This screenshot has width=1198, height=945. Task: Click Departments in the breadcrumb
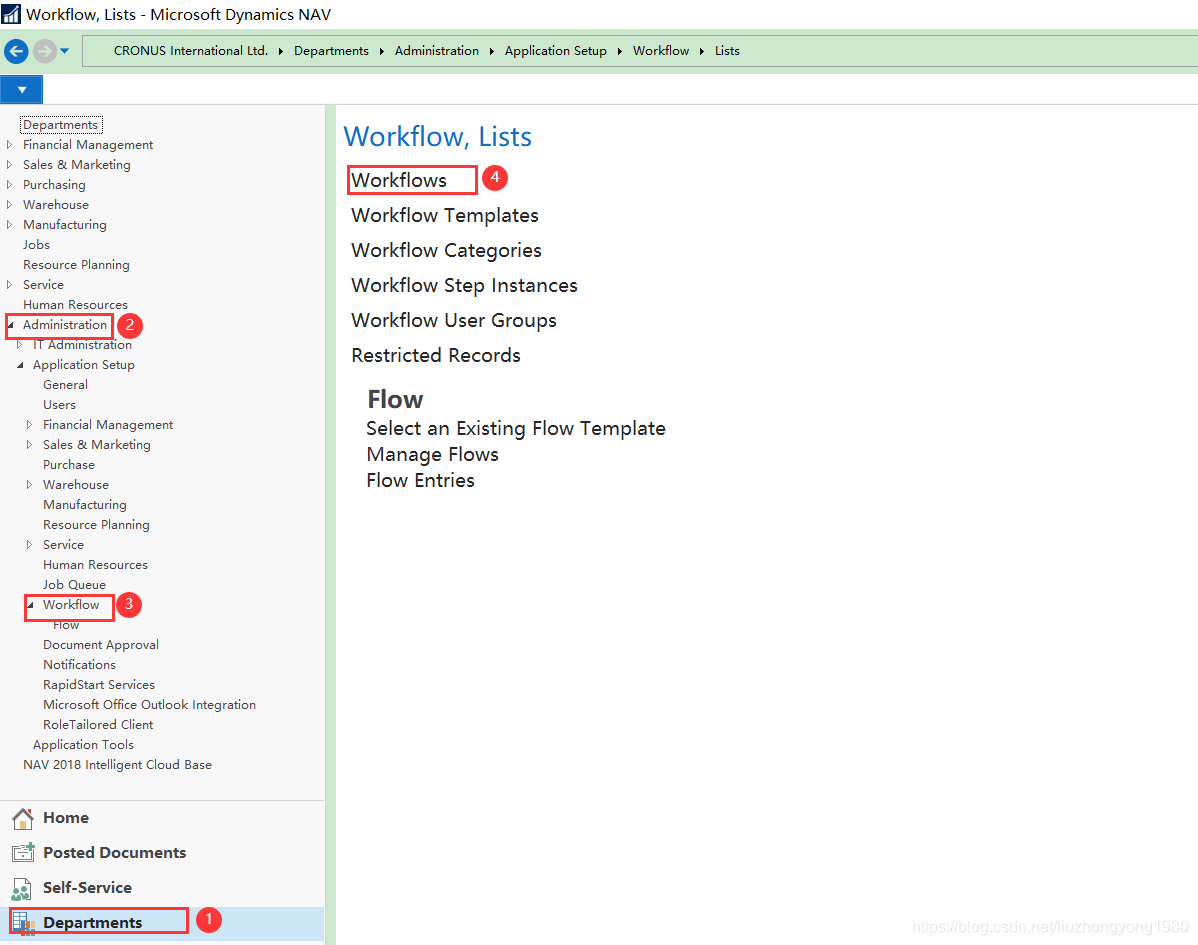click(331, 50)
